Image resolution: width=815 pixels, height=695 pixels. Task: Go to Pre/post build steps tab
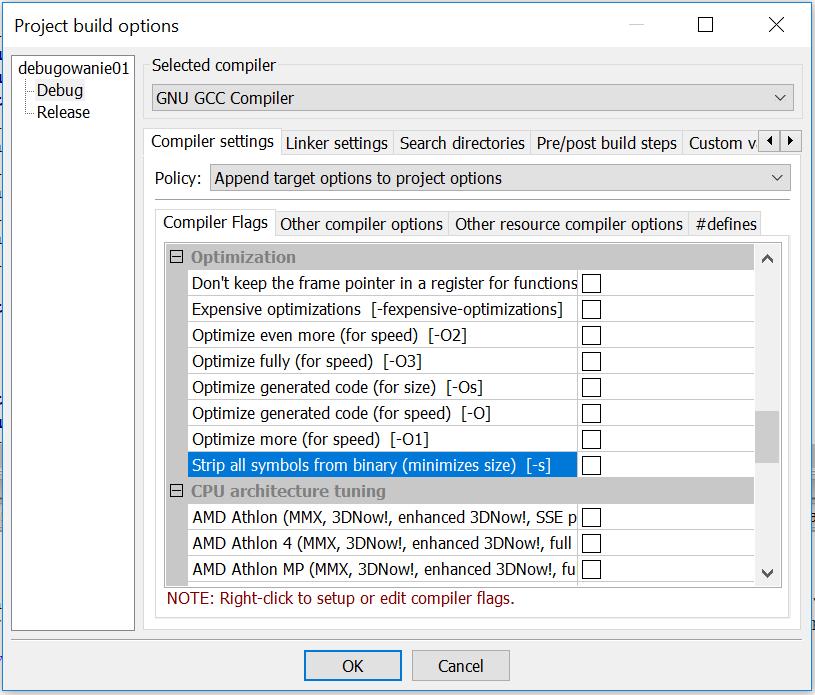pyautogui.click(x=607, y=143)
